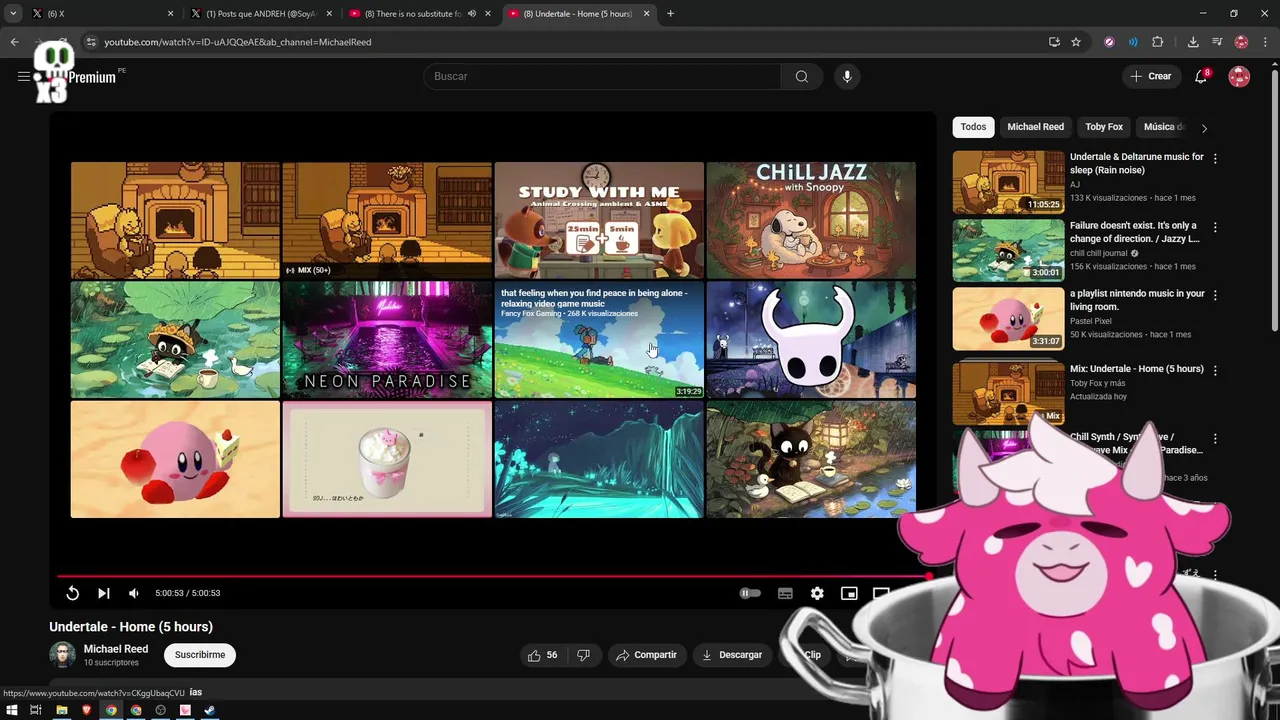1280x720 pixels.
Task: Open options for Chill Synth video
Action: pos(1215,439)
